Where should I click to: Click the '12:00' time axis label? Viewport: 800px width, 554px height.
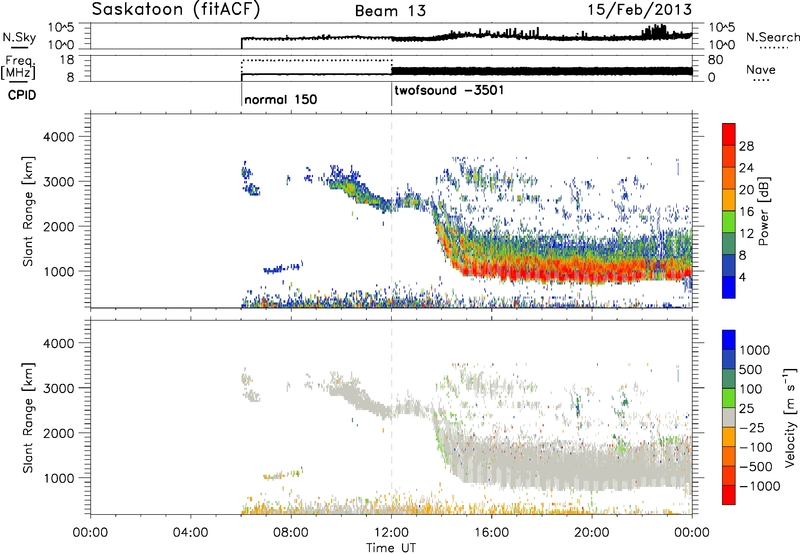click(391, 533)
